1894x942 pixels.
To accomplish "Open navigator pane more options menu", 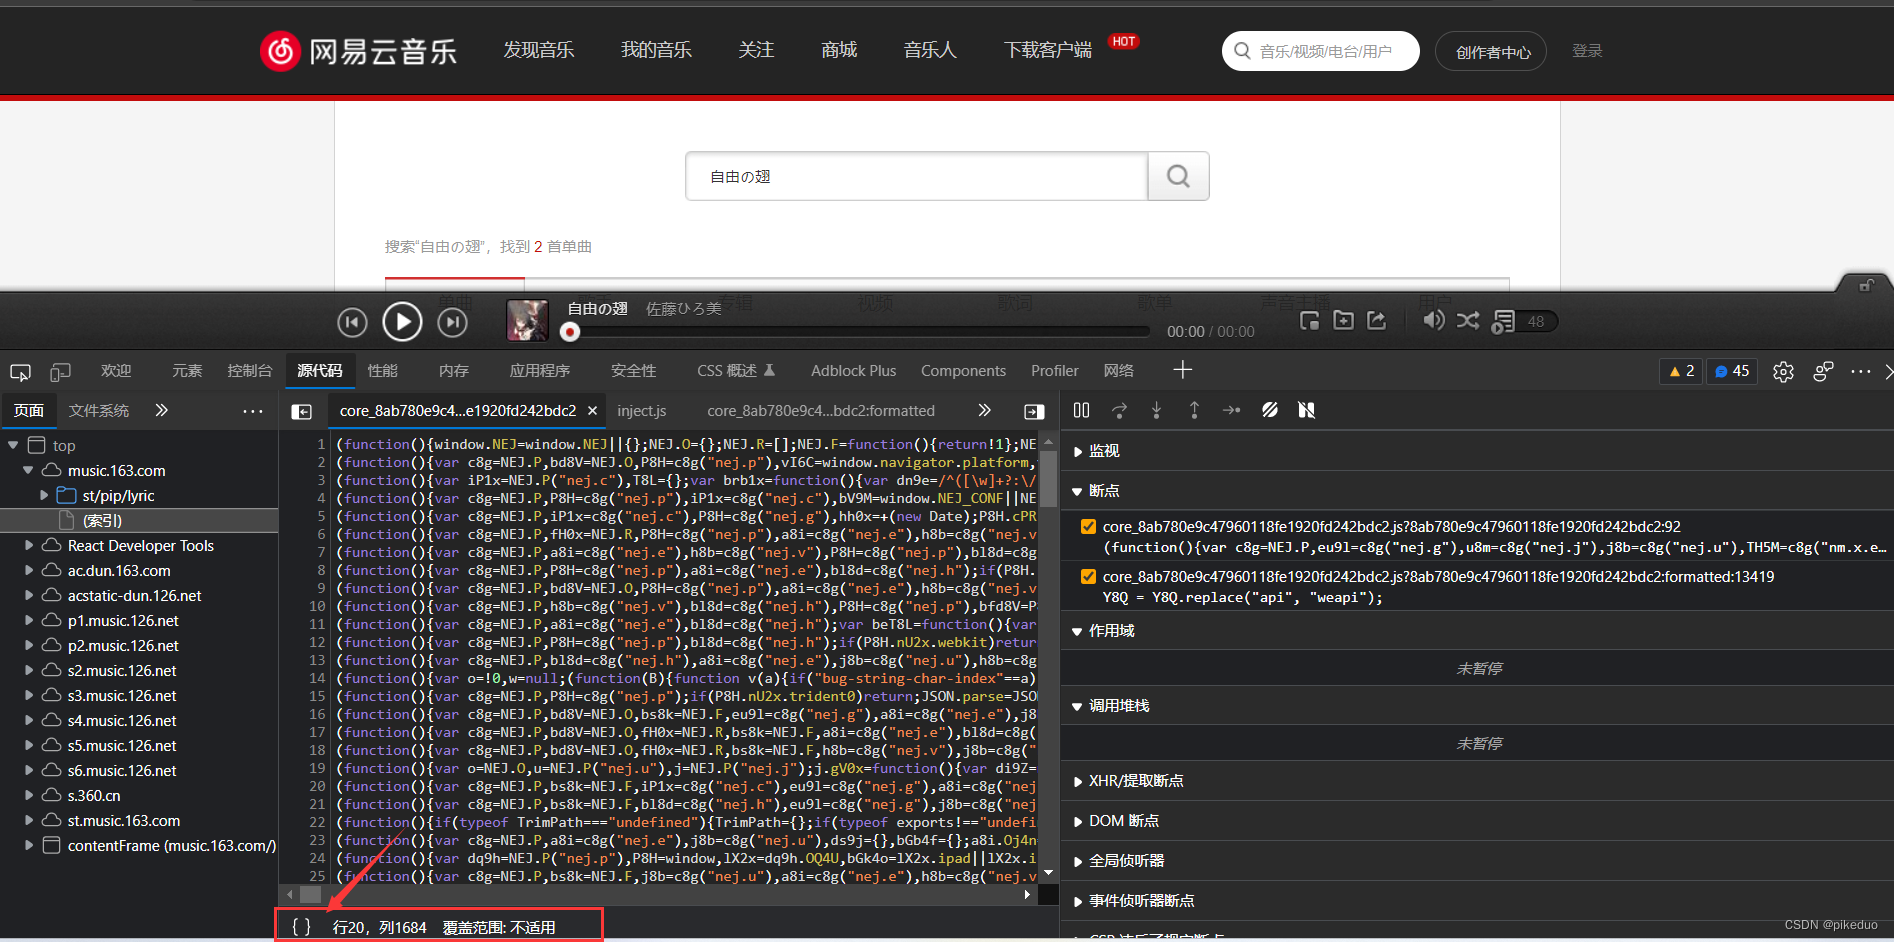I will (253, 411).
